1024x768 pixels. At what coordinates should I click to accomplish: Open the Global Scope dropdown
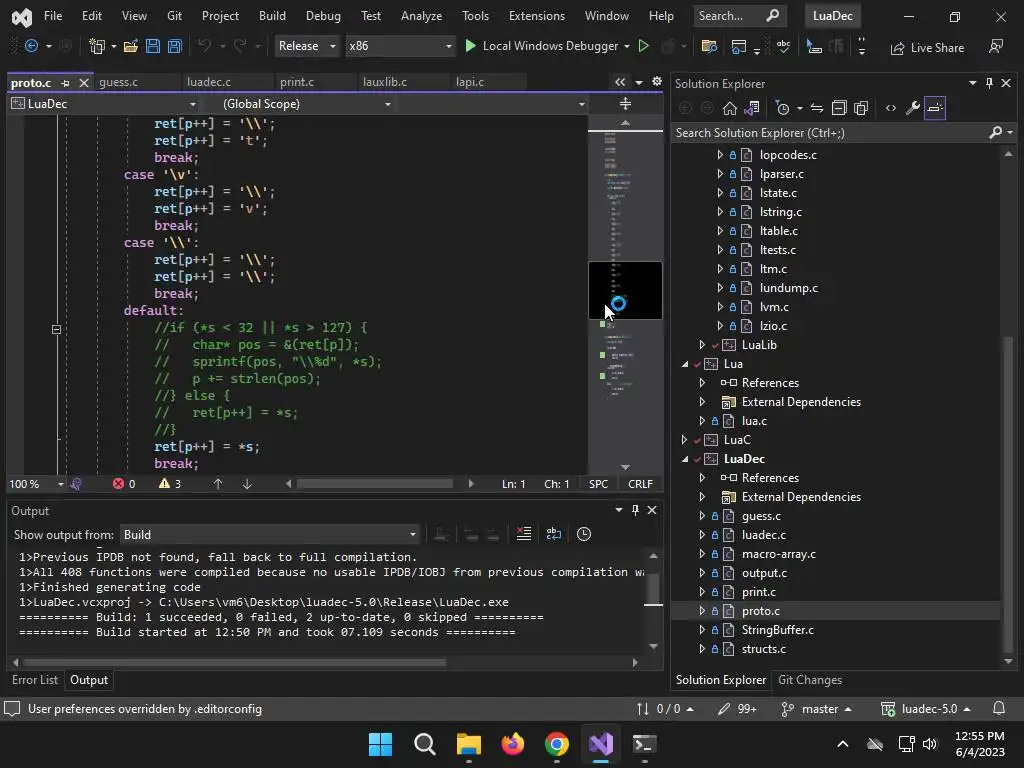305,104
